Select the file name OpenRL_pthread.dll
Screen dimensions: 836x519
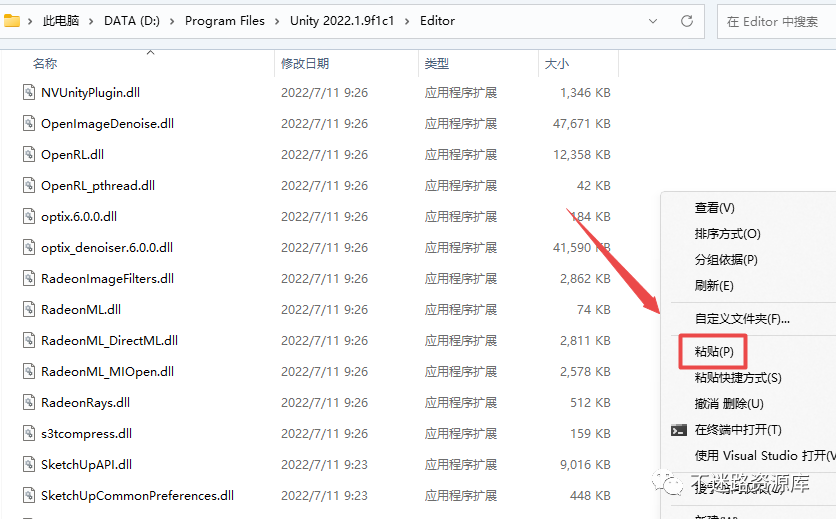[x=98, y=185]
